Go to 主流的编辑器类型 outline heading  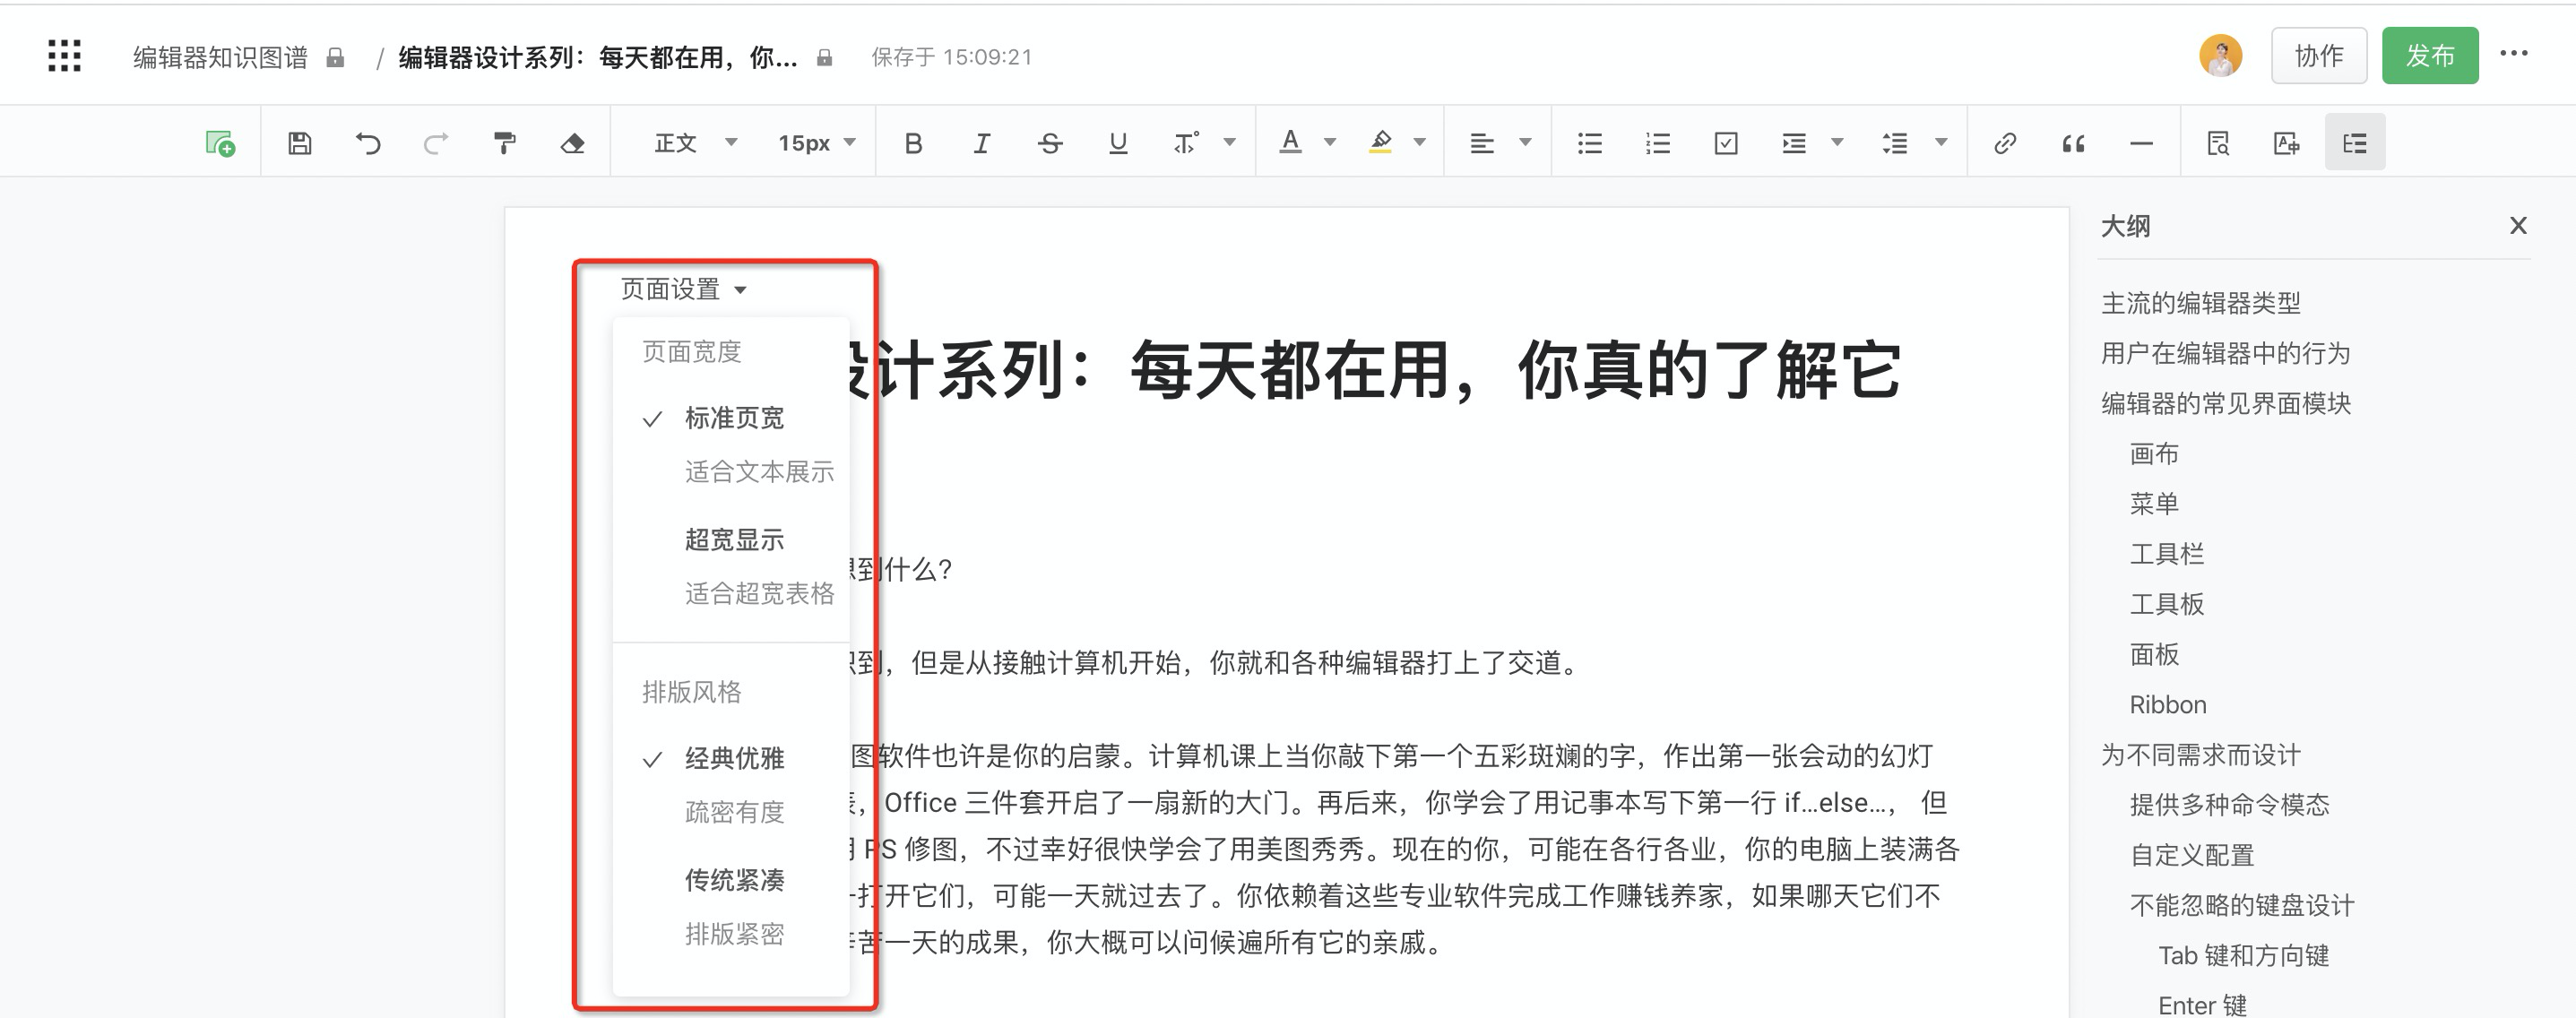pos(2200,303)
